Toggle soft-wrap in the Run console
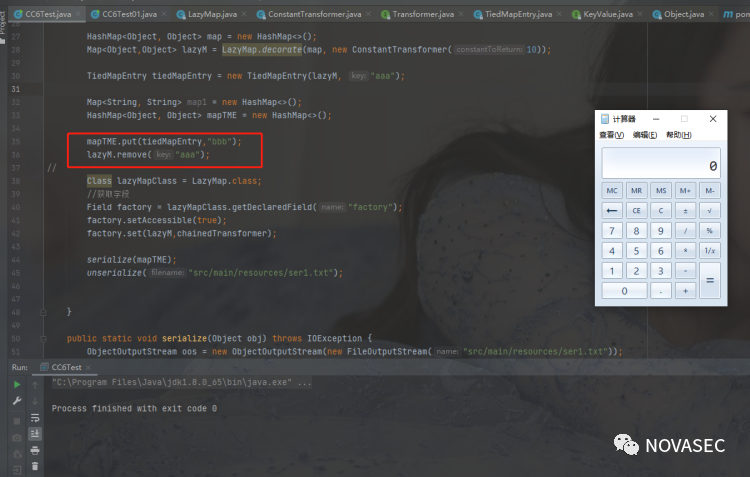The height and width of the screenshot is (477, 750). [x=35, y=418]
